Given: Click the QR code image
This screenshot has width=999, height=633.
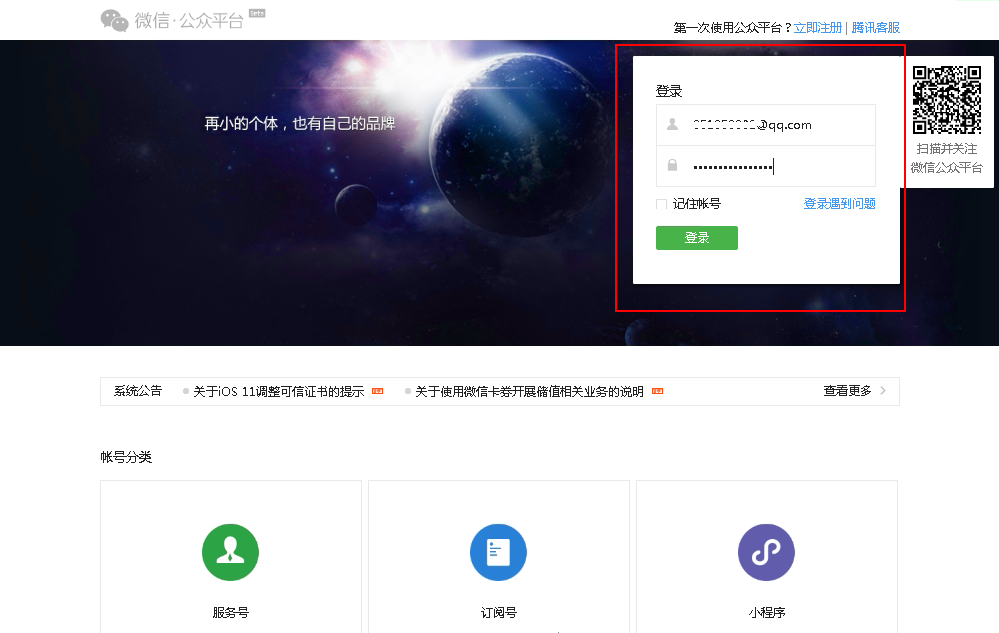Looking at the screenshot, I should click(947, 100).
